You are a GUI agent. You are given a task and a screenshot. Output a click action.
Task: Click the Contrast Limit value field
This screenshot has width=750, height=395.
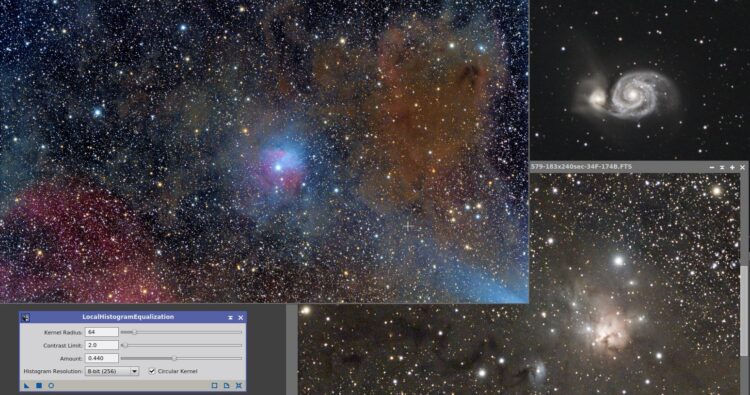[101, 345]
